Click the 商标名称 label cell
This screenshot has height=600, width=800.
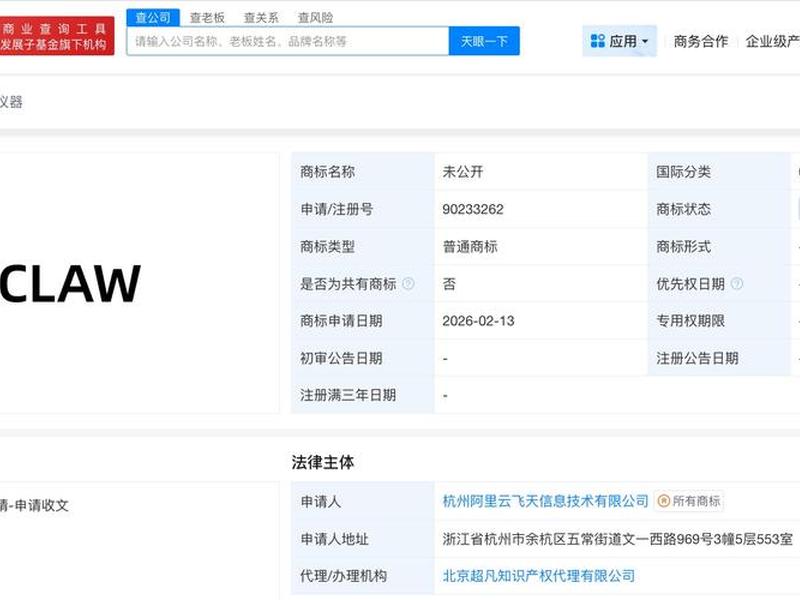coord(363,172)
